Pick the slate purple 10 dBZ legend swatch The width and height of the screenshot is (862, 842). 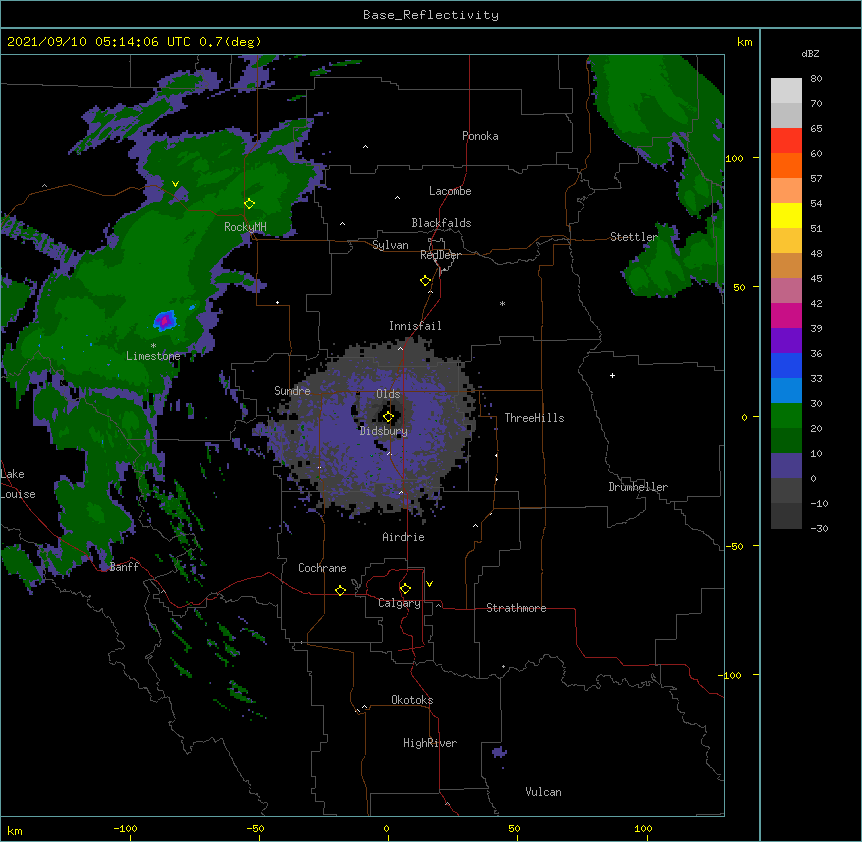tap(786, 466)
